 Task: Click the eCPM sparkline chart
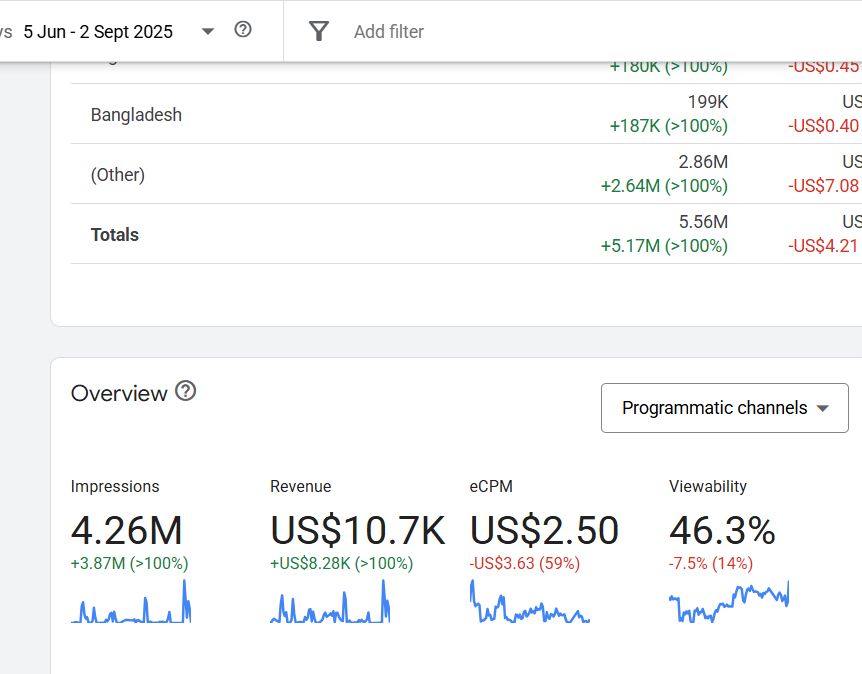click(x=529, y=604)
